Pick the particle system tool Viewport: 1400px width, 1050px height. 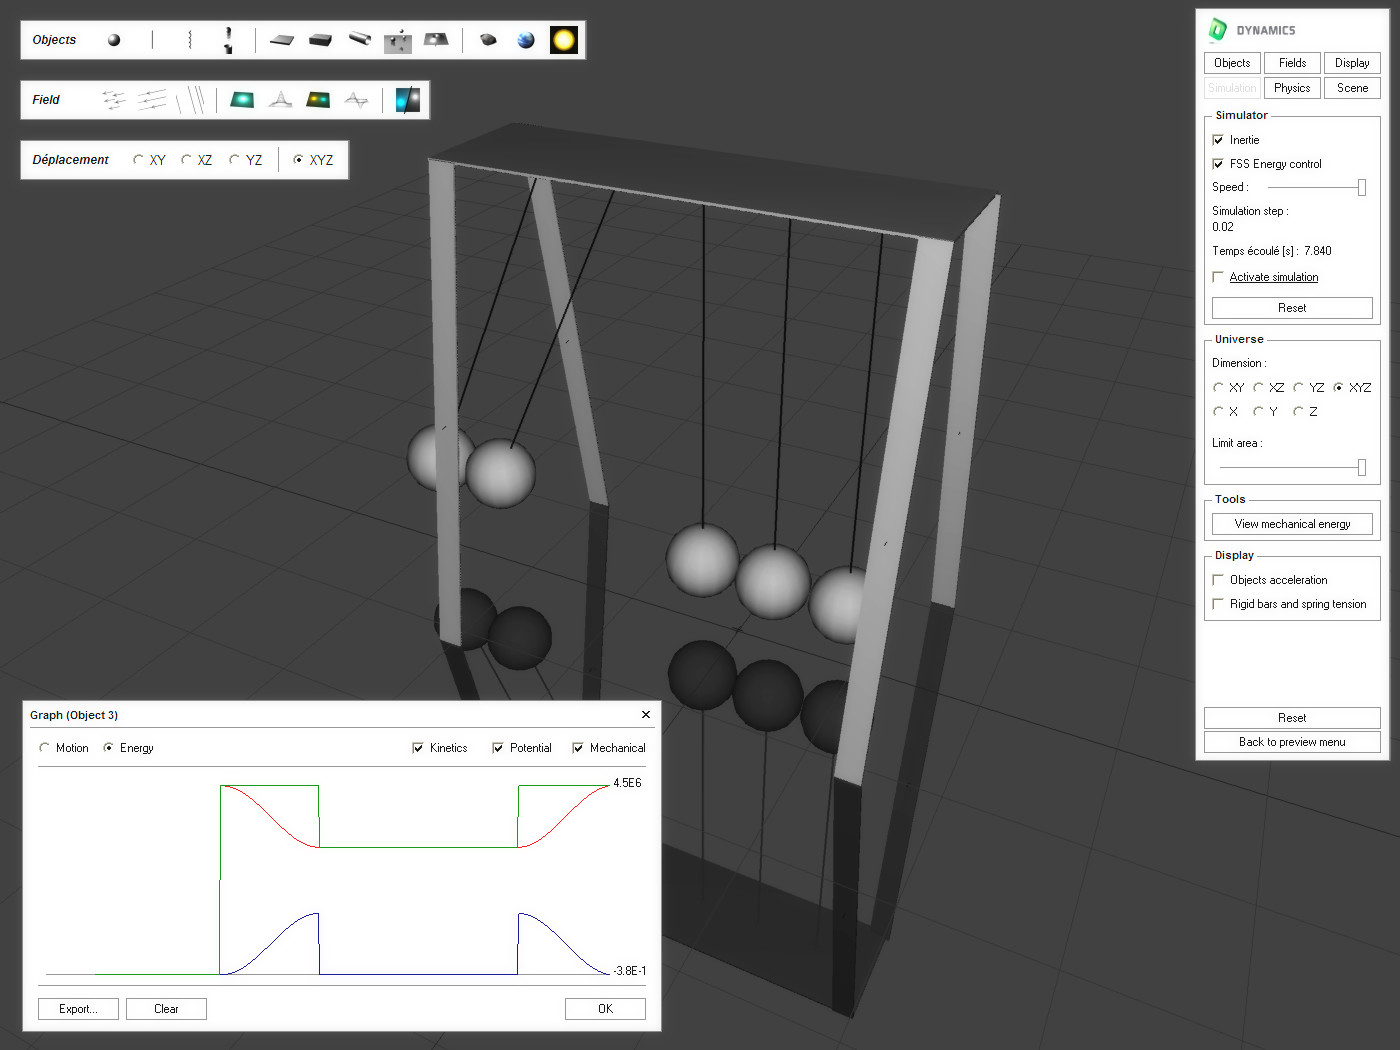397,39
